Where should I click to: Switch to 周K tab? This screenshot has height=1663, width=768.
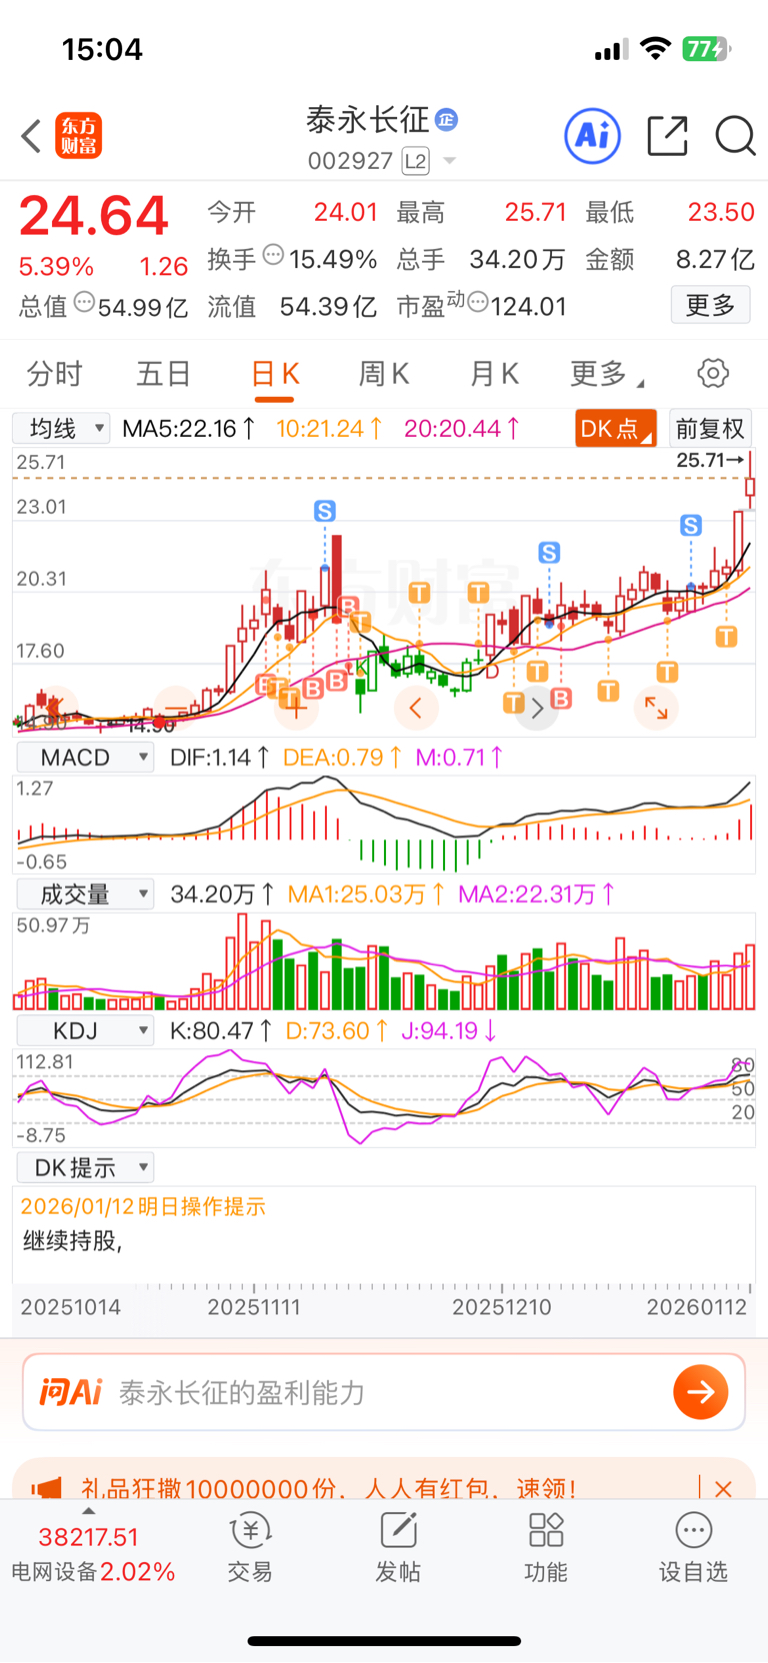click(384, 374)
